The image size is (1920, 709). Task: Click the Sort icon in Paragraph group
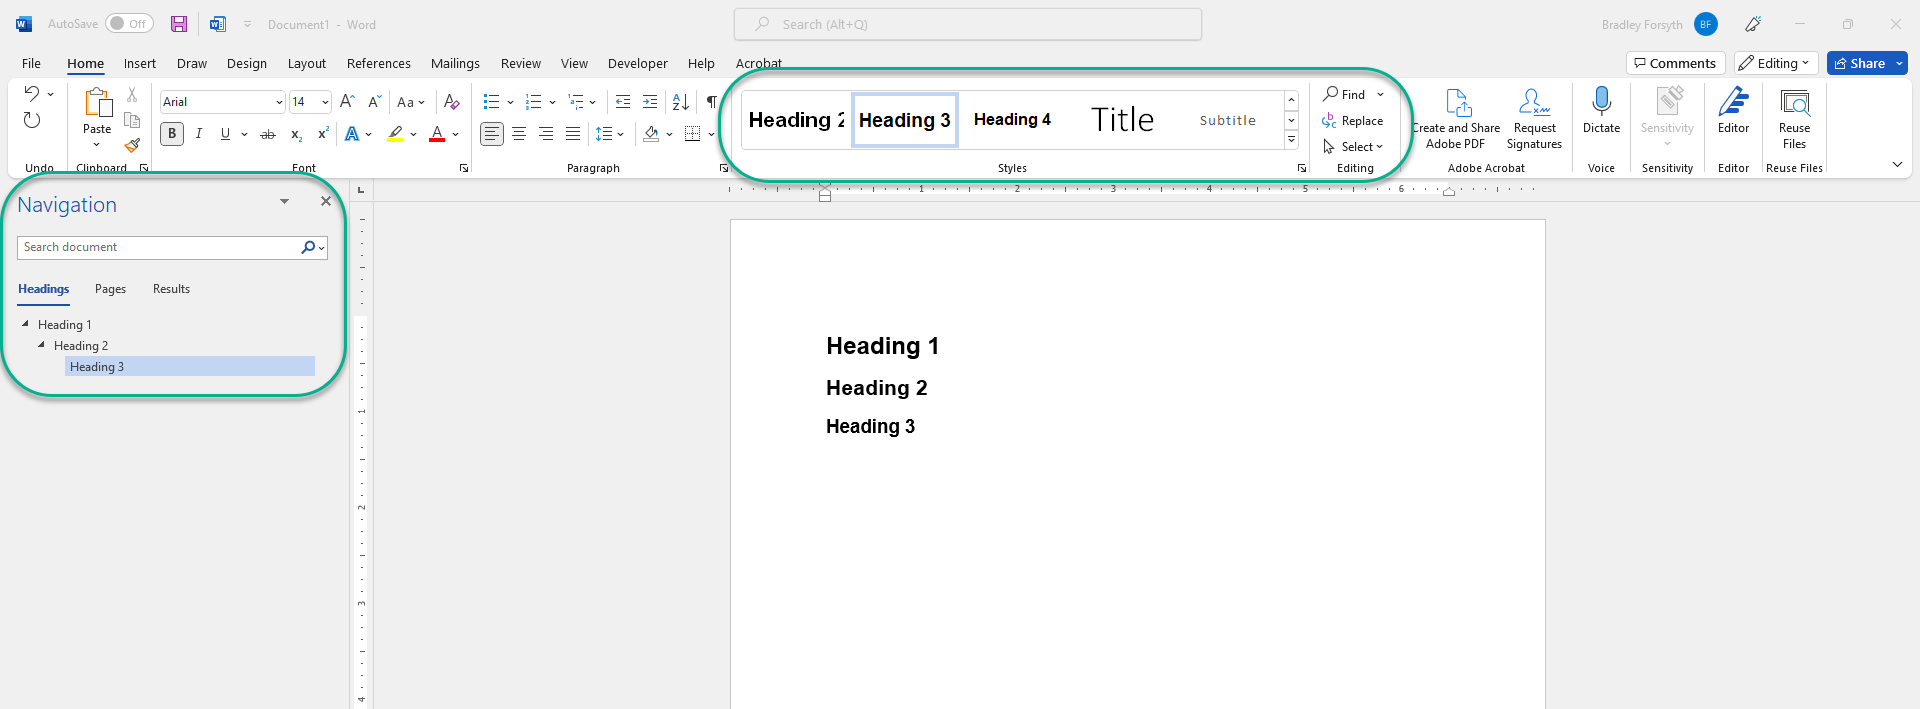(x=680, y=102)
